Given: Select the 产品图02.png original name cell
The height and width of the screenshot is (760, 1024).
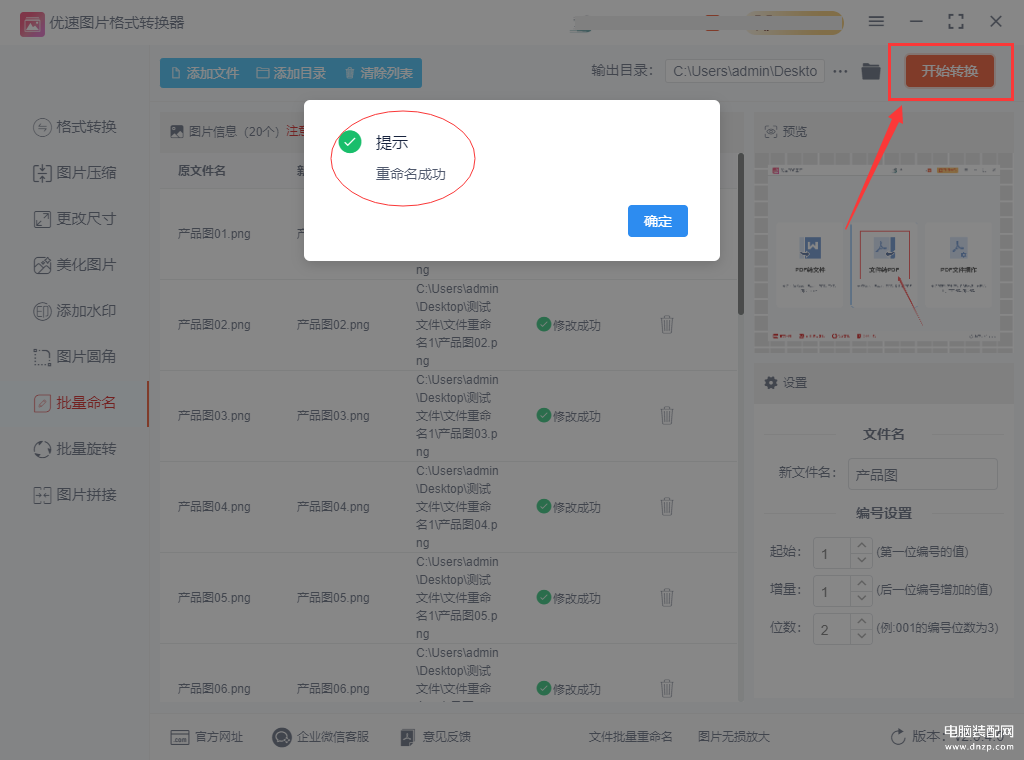Looking at the screenshot, I should pyautogui.click(x=214, y=325).
